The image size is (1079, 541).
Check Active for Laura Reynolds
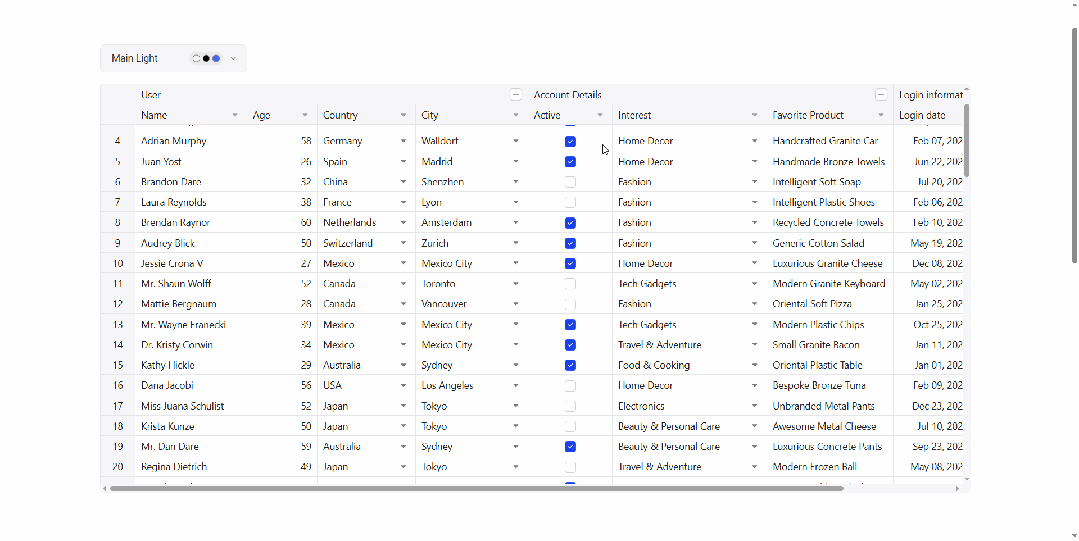(570, 202)
